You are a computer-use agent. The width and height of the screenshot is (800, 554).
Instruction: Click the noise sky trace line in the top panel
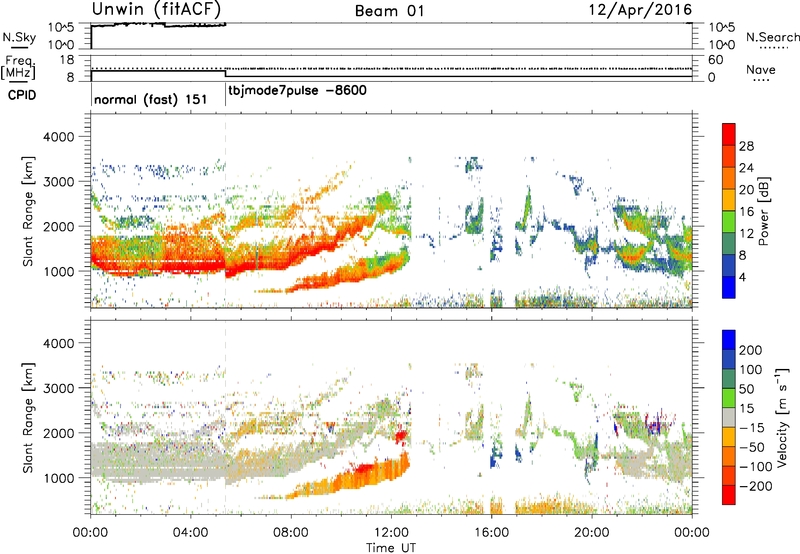point(158,24)
